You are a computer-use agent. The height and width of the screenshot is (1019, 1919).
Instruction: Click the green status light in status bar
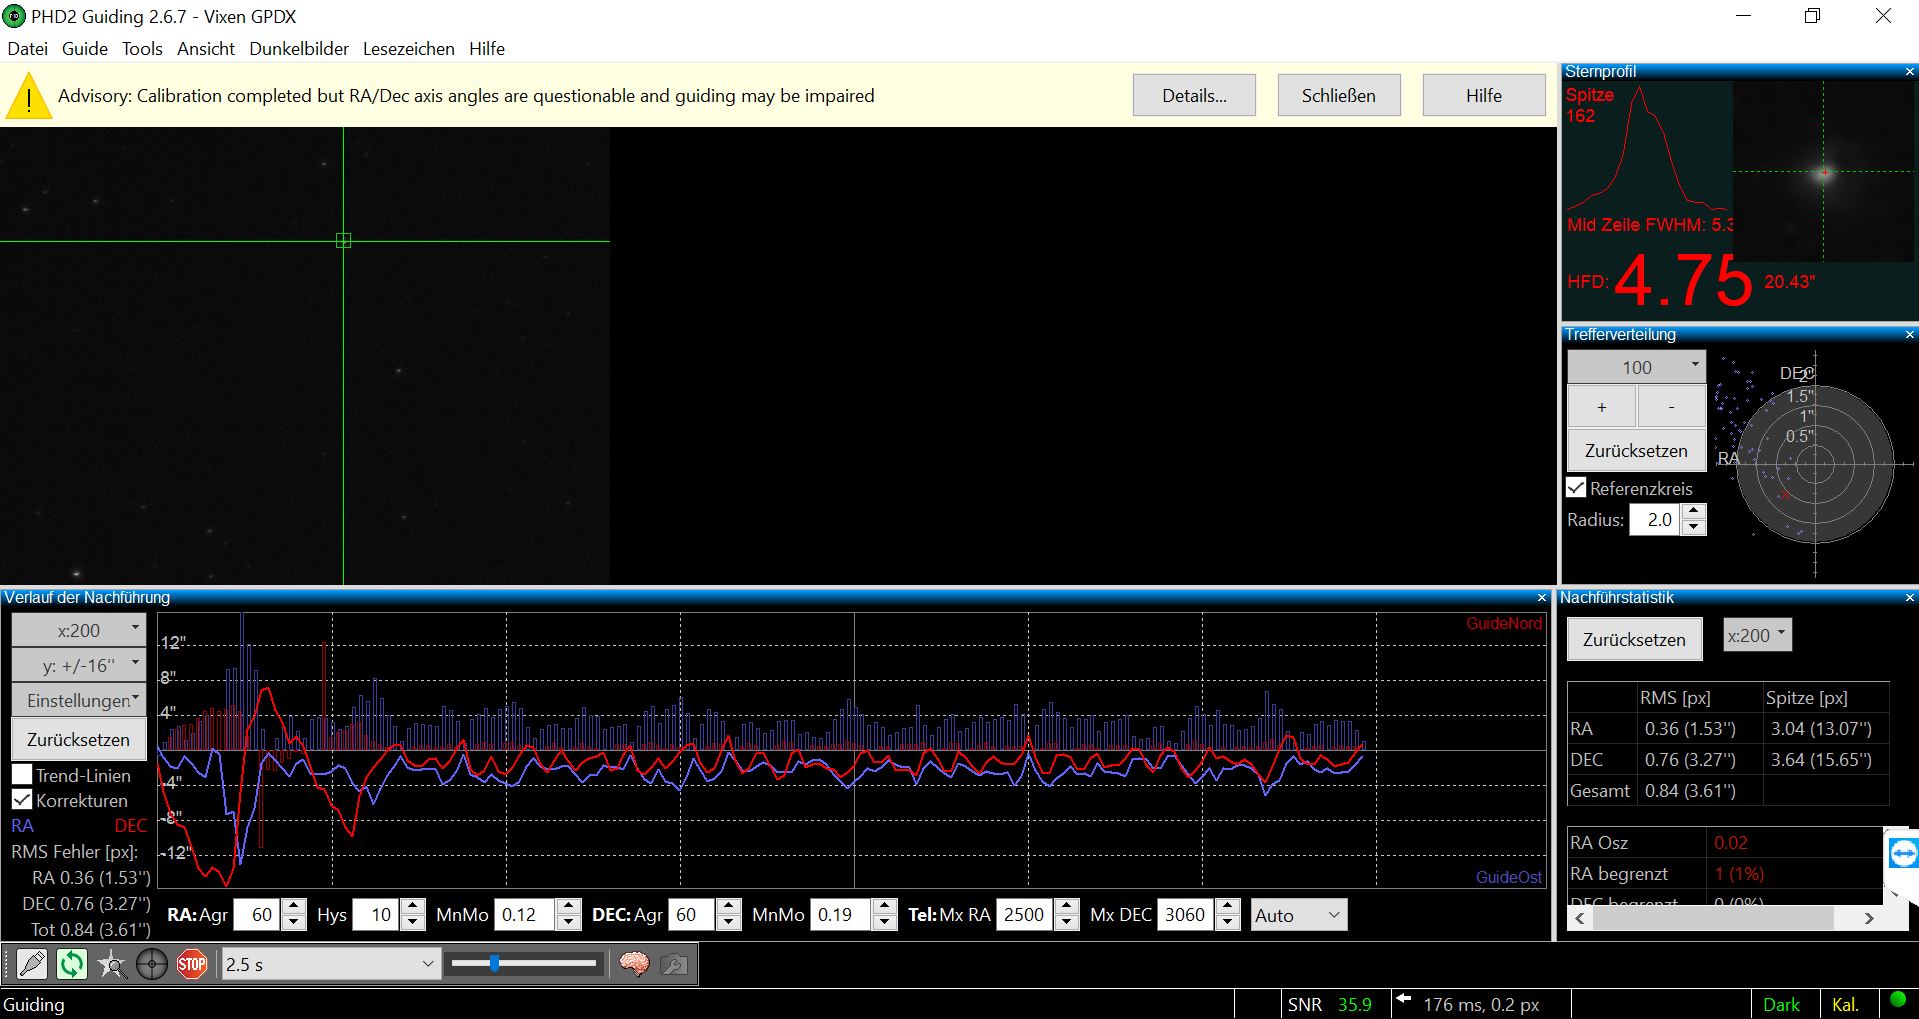pyautogui.click(x=1898, y=1000)
